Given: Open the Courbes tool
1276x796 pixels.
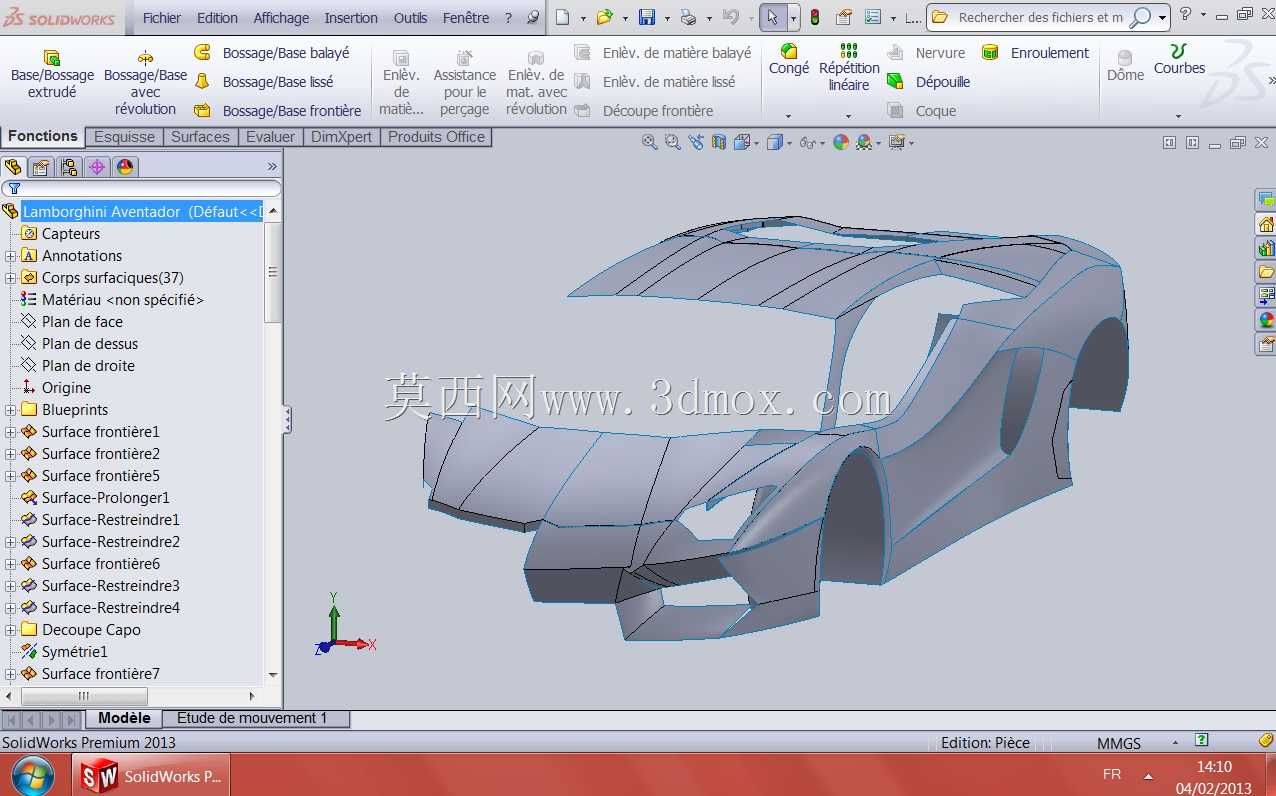Looking at the screenshot, I should (1179, 60).
